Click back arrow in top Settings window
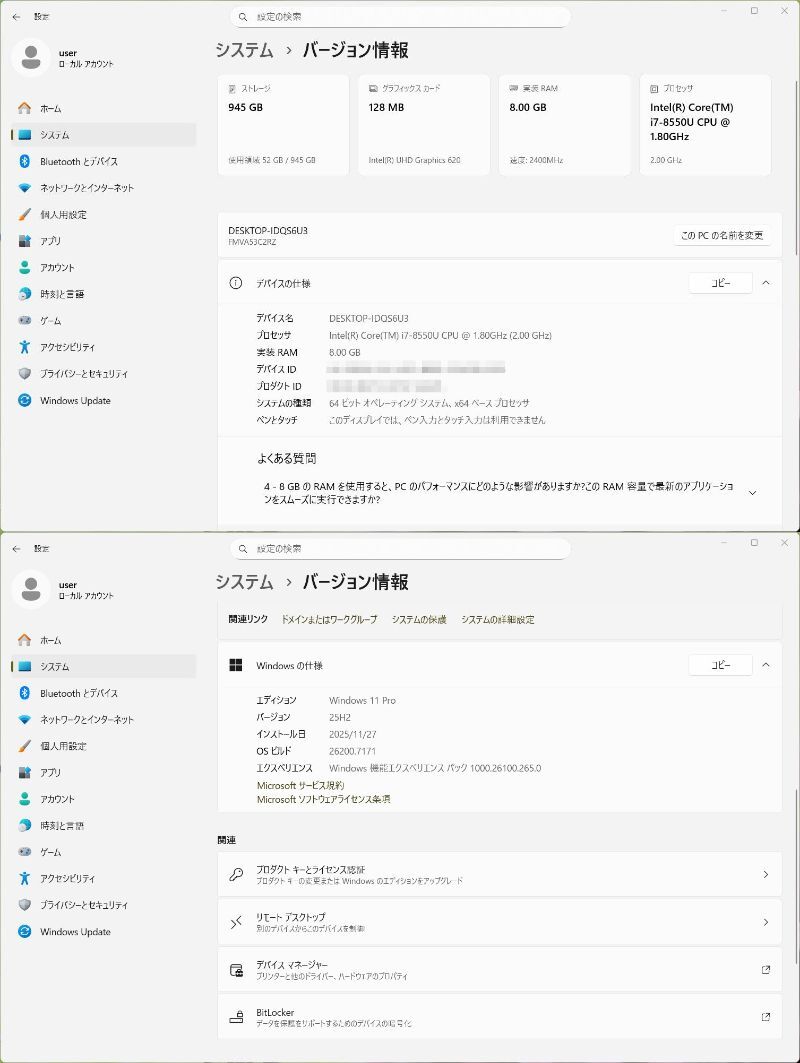The width and height of the screenshot is (800, 1063). pos(16,16)
